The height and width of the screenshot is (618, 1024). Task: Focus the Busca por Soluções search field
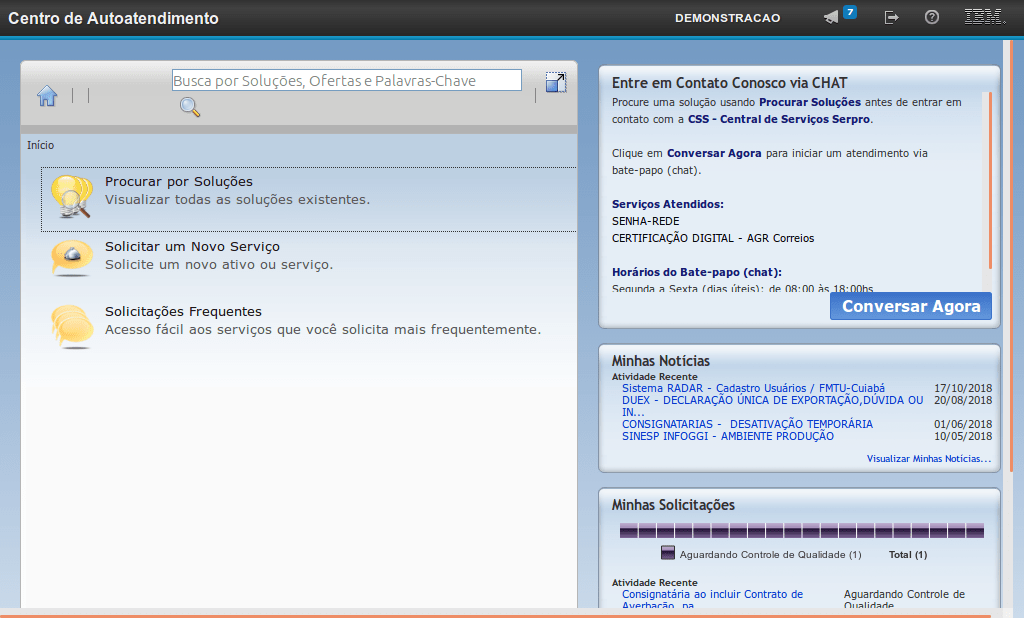tap(347, 80)
